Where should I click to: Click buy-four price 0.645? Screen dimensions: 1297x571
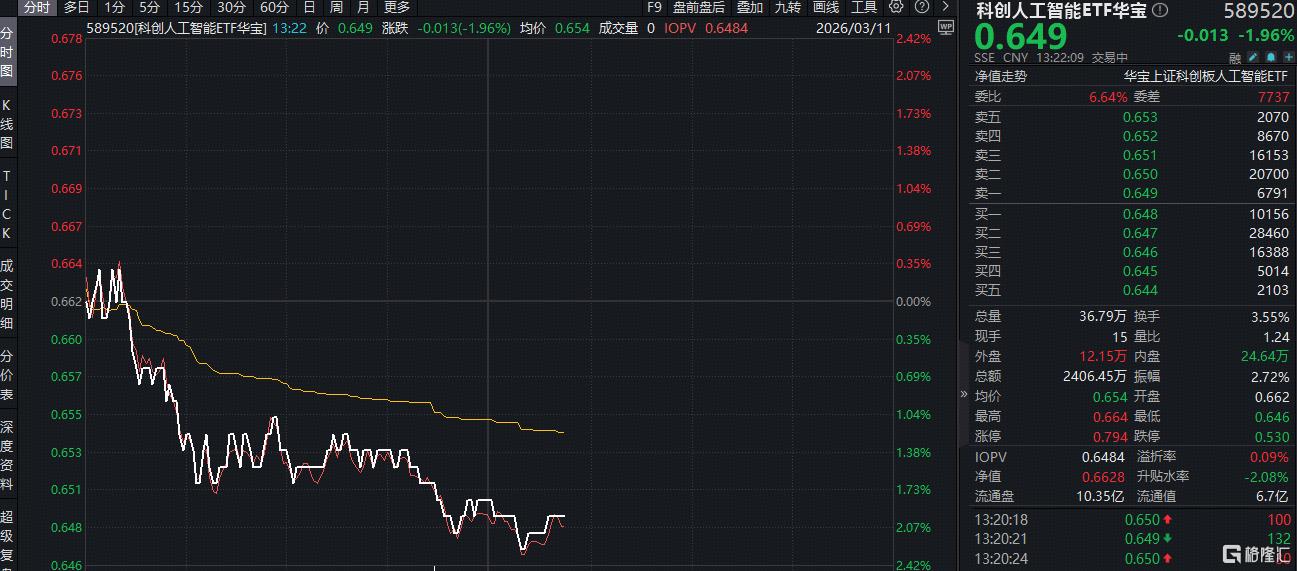1140,271
